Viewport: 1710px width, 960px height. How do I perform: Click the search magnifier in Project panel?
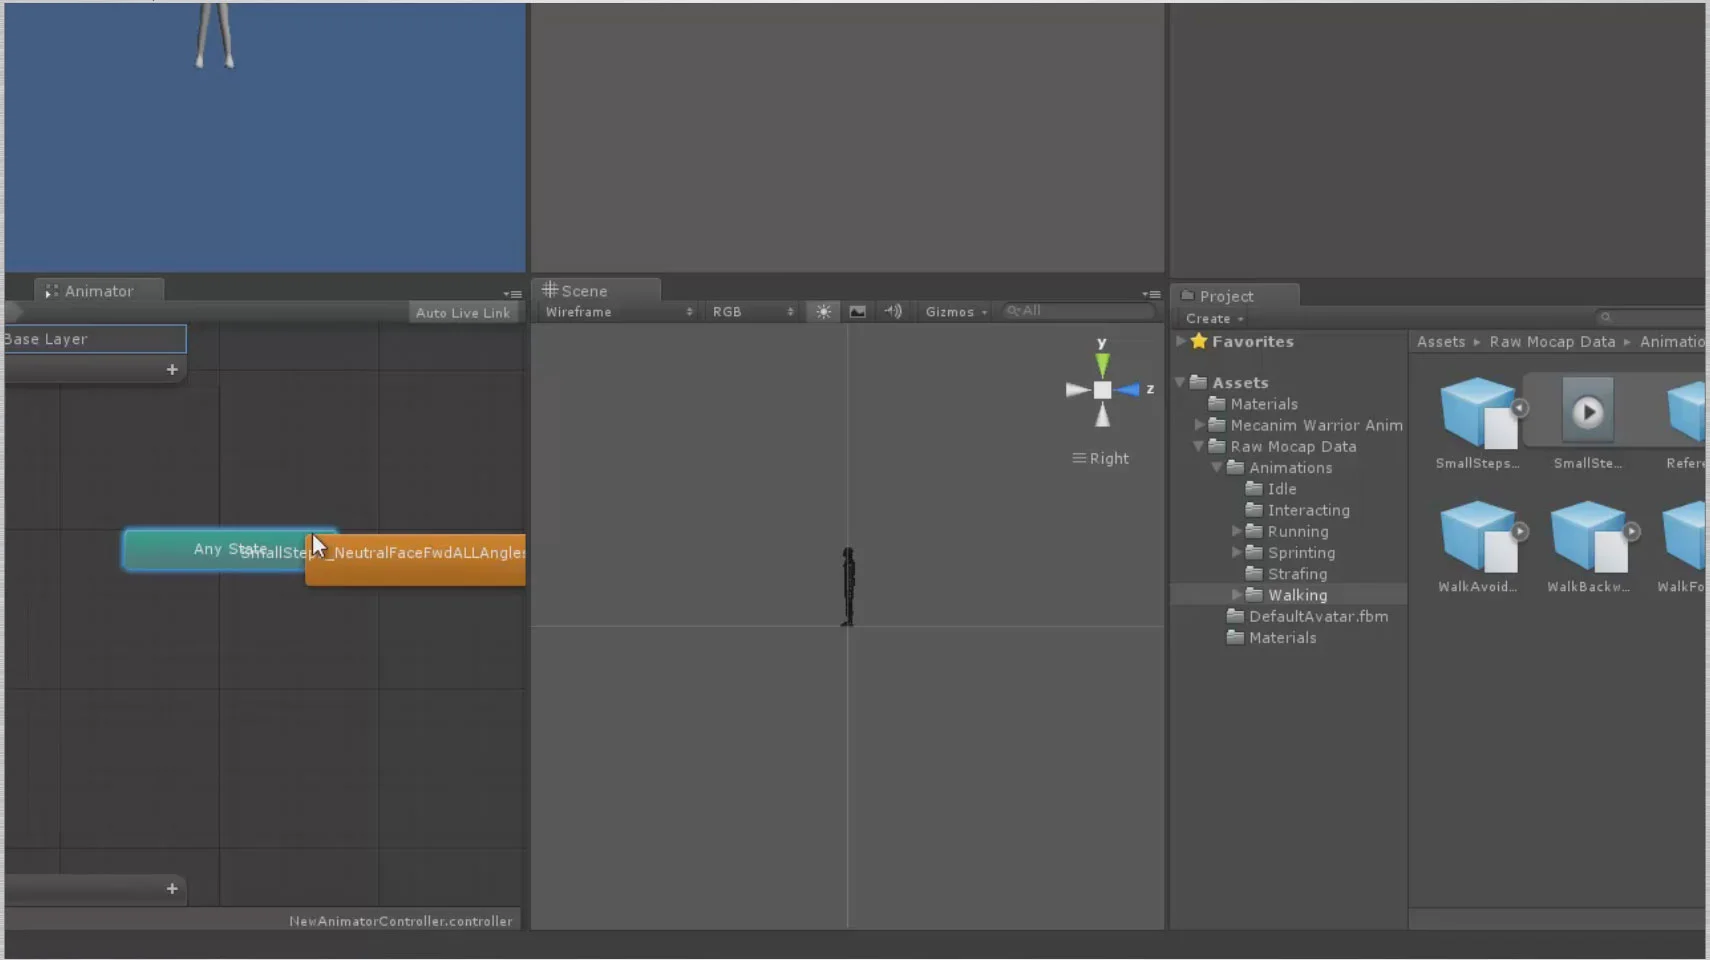click(1605, 316)
